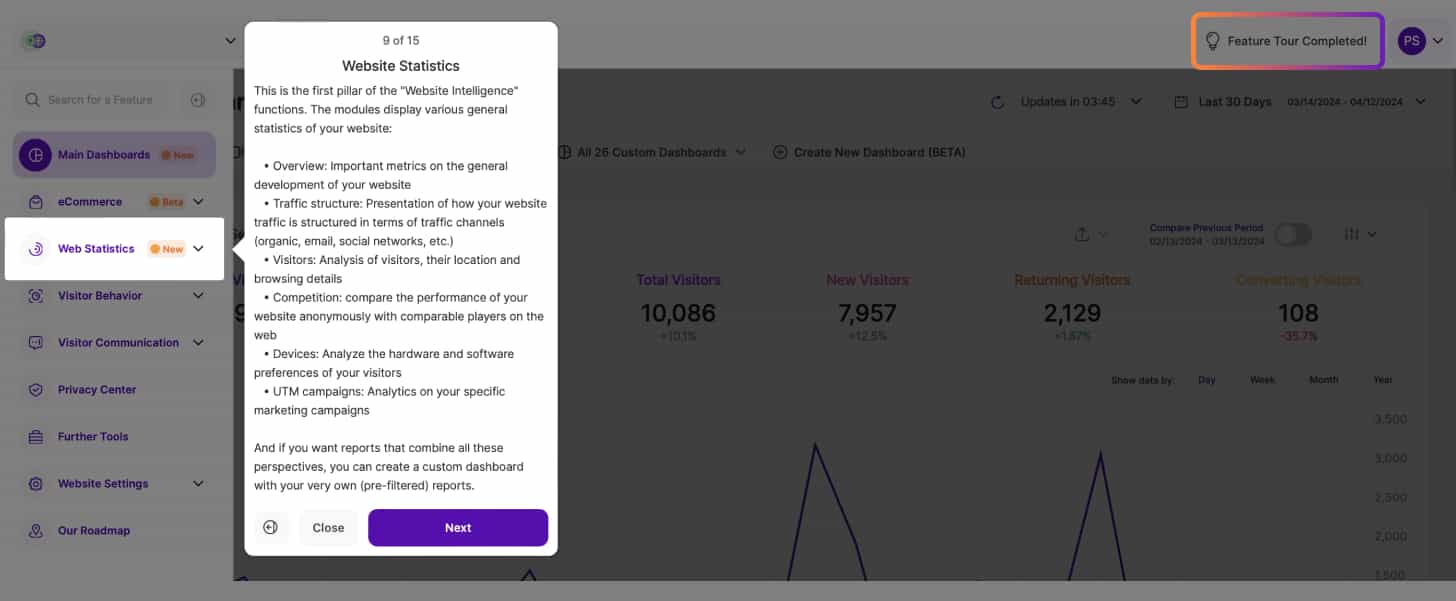Viewport: 1456px width, 601px height.
Task: Click the refresh icon beside Updates timer
Action: click(997, 102)
